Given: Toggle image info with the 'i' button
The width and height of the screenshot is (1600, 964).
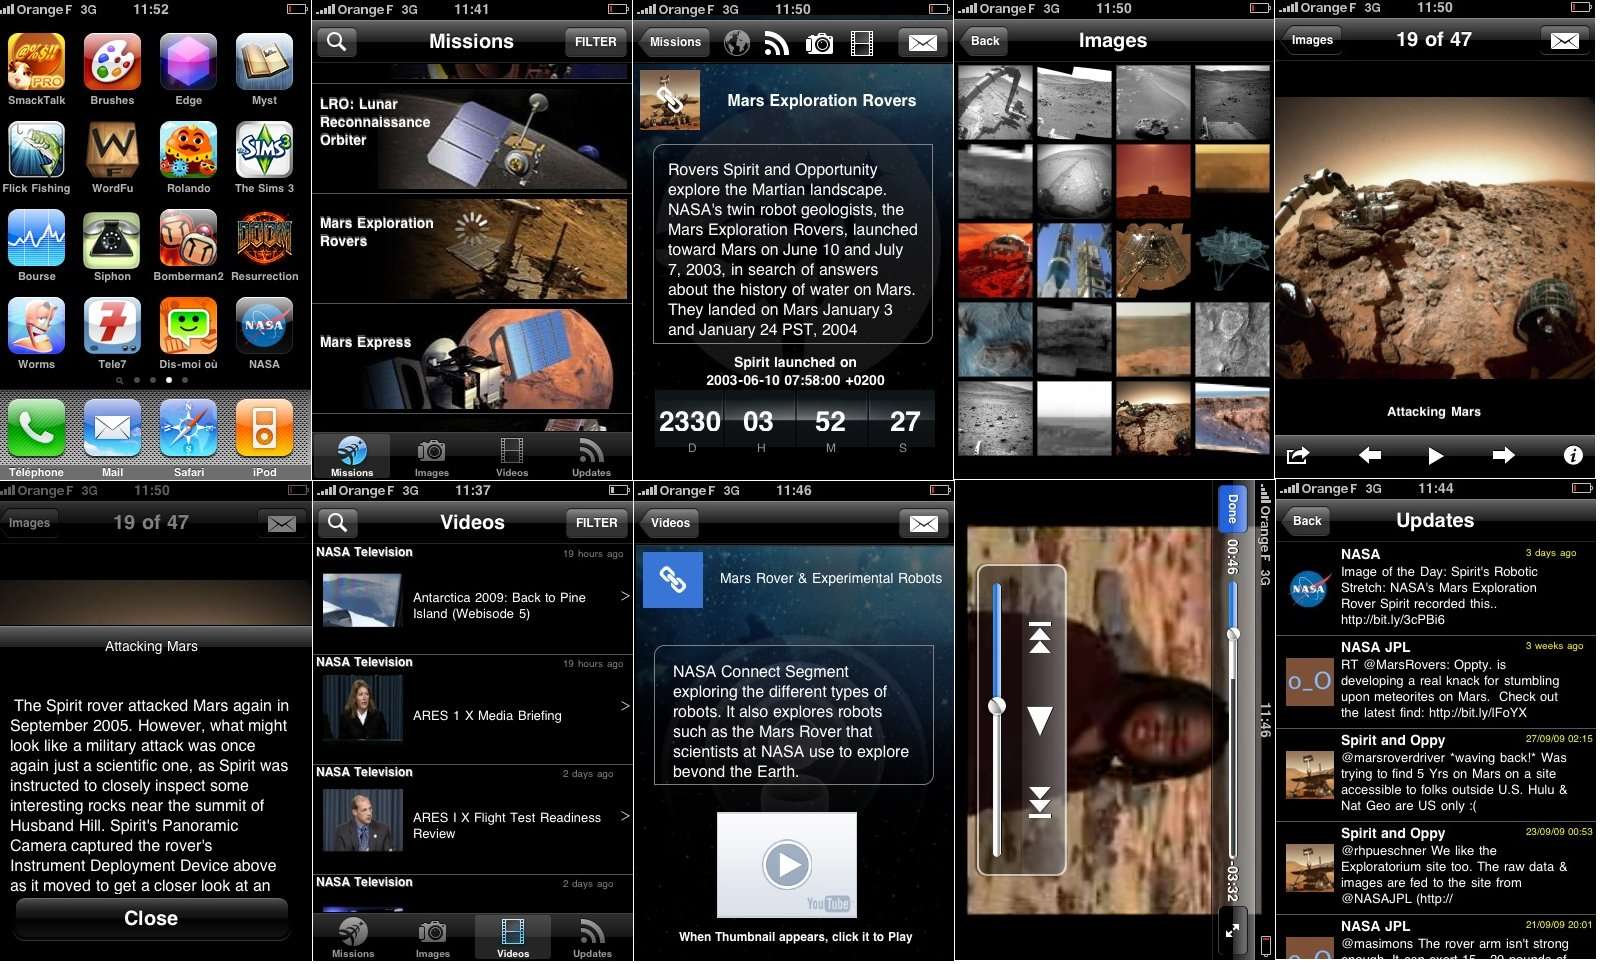Looking at the screenshot, I should coord(1572,456).
